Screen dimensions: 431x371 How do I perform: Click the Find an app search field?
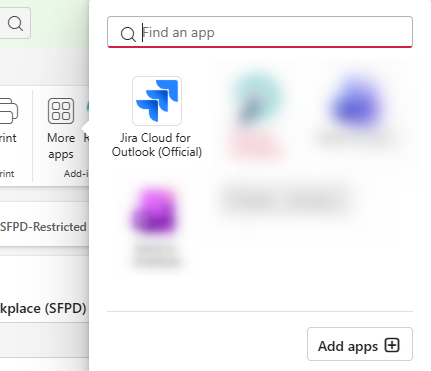260,32
